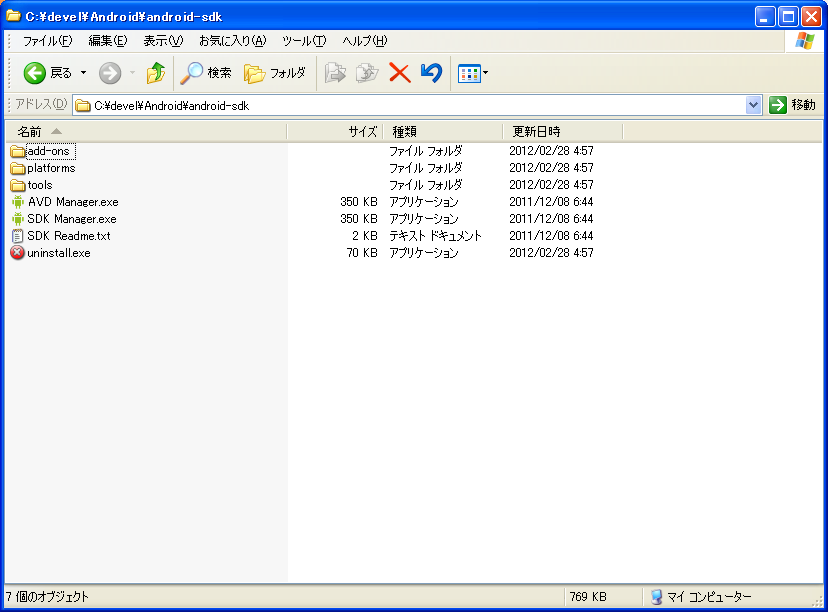Expand the address bar dropdown arrow
Image resolution: width=828 pixels, height=612 pixels.
click(x=754, y=105)
